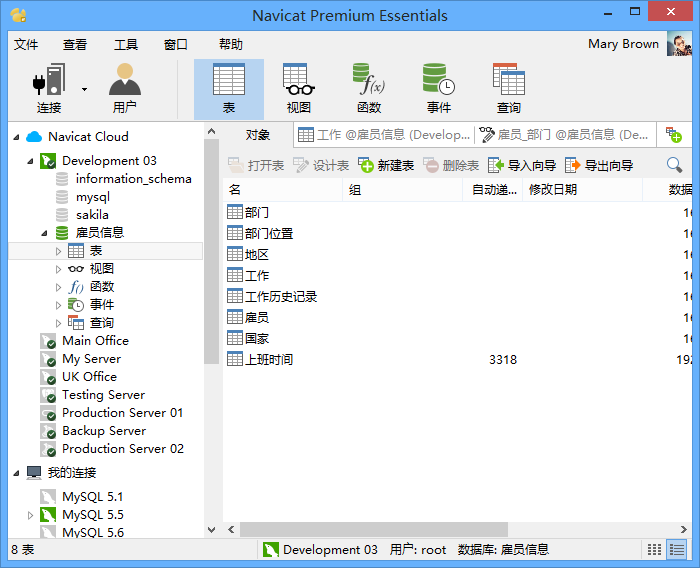Select the 工作 table icon

tap(235, 275)
